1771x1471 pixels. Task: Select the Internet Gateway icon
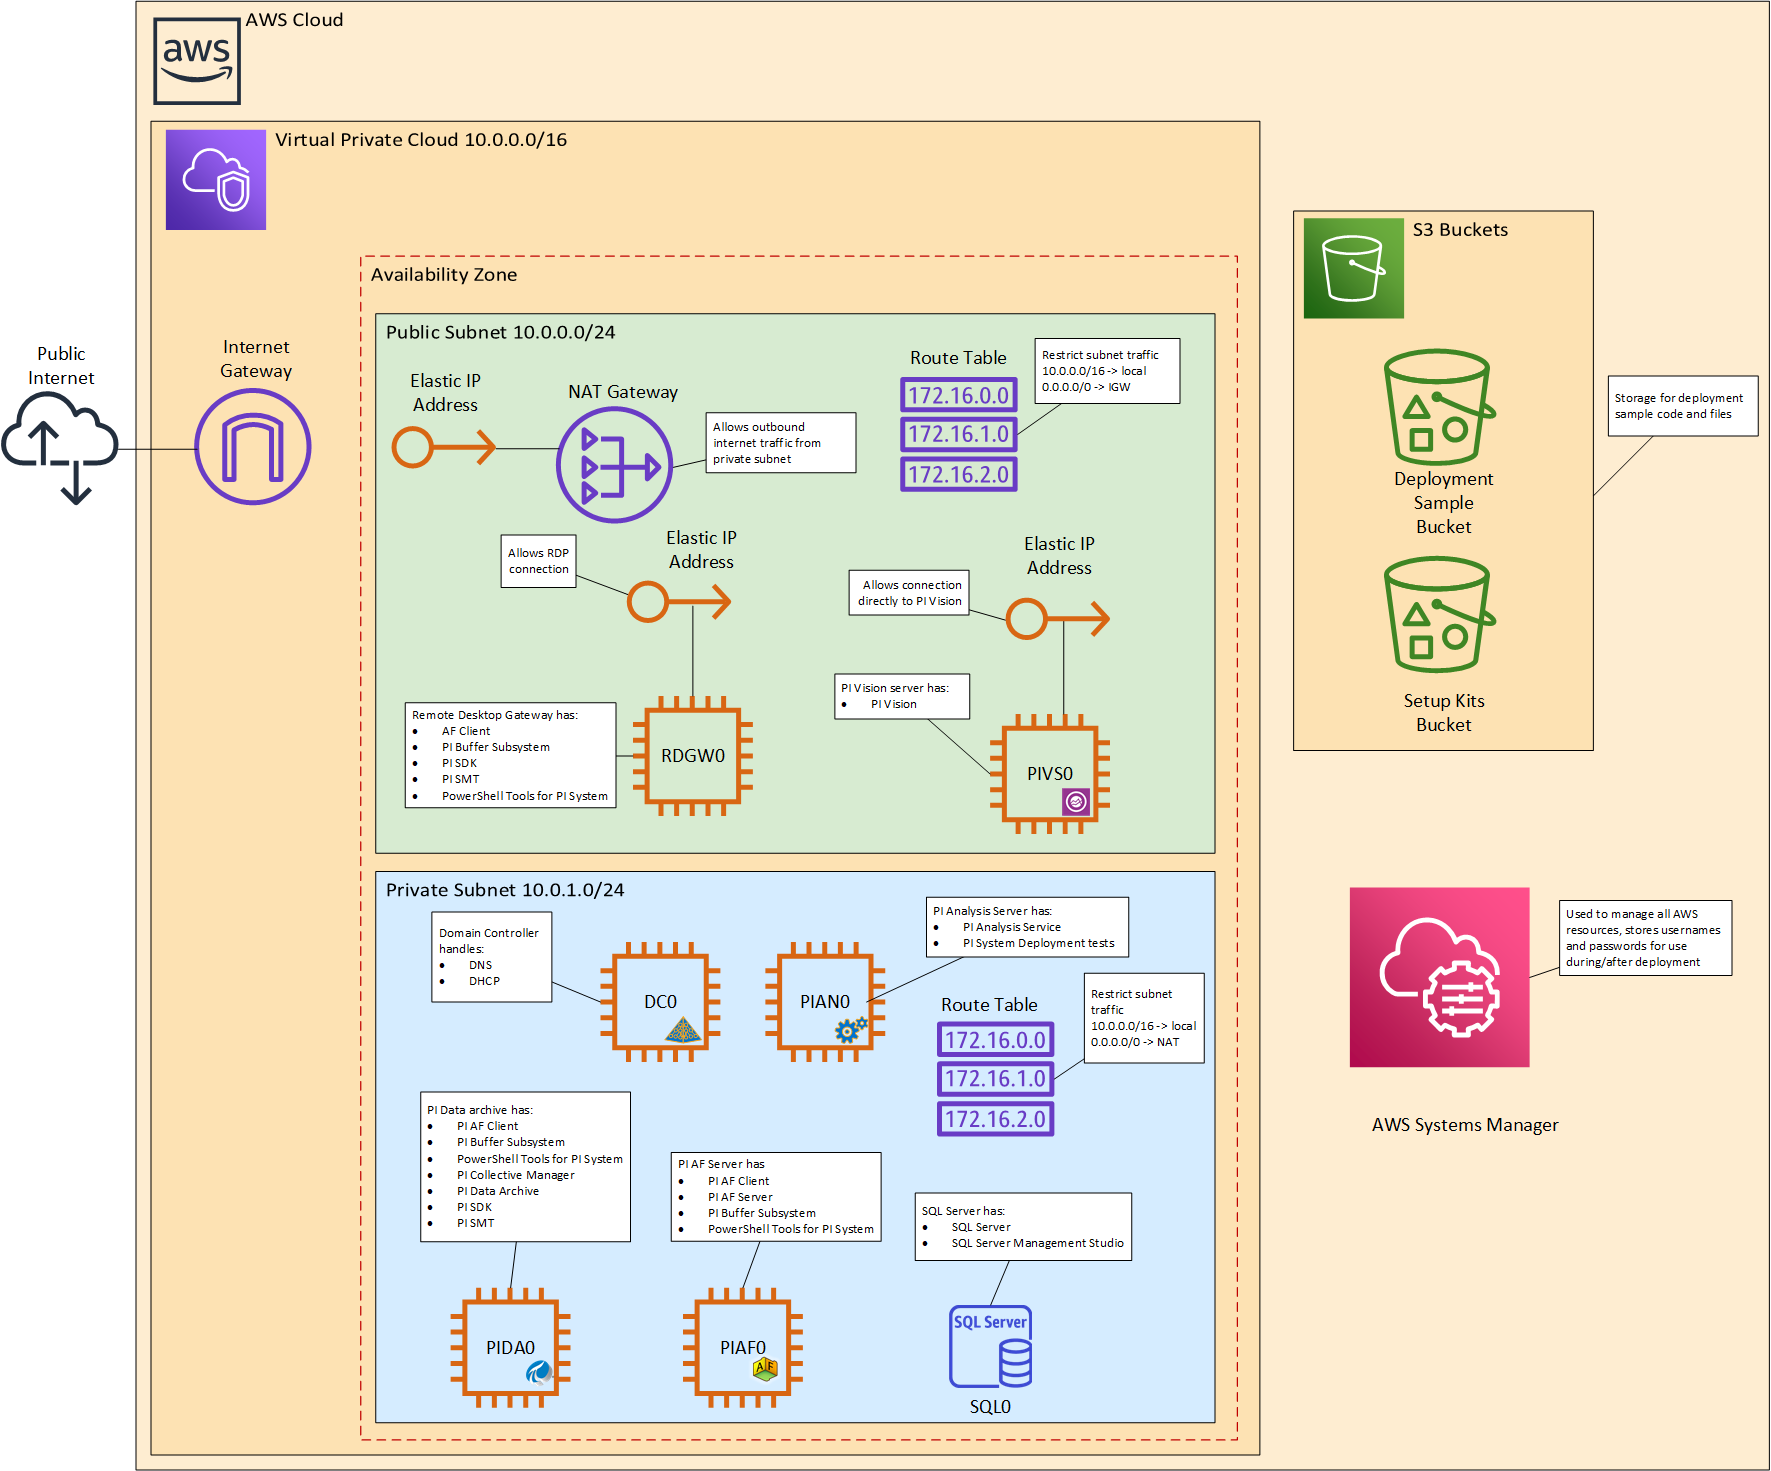pos(253,447)
